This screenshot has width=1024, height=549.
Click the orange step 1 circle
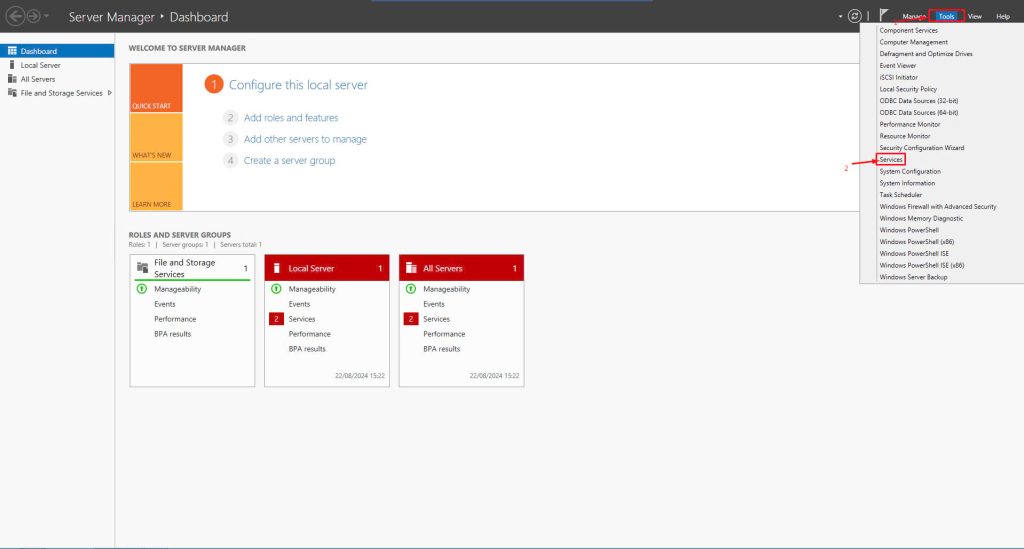[x=214, y=84]
